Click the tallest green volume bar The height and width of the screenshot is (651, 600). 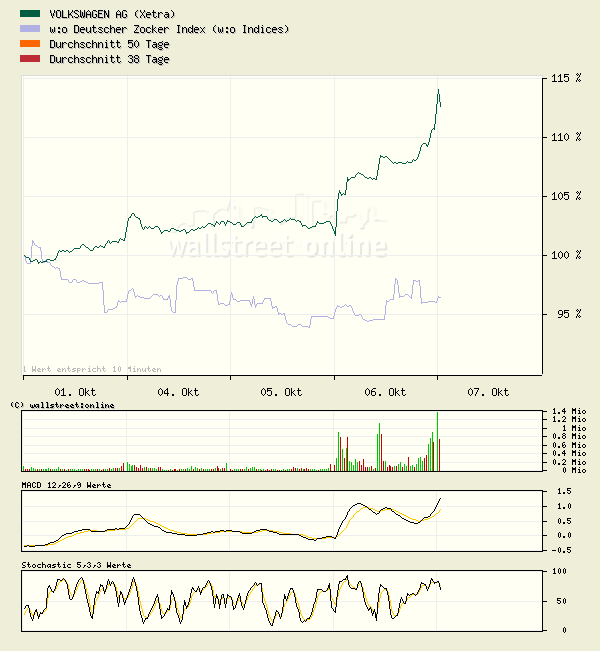437,441
